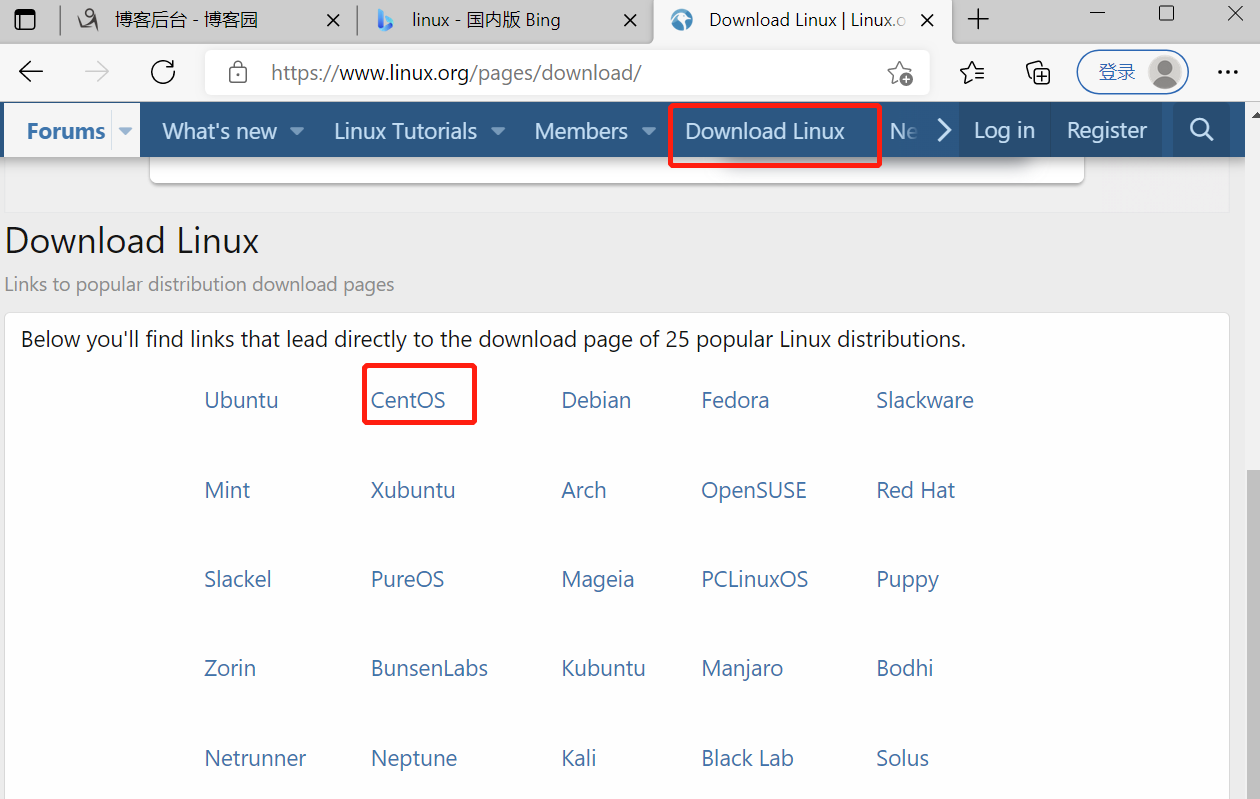Toggle the vertical tabs icon
The width and height of the screenshot is (1260, 799).
(x=25, y=19)
